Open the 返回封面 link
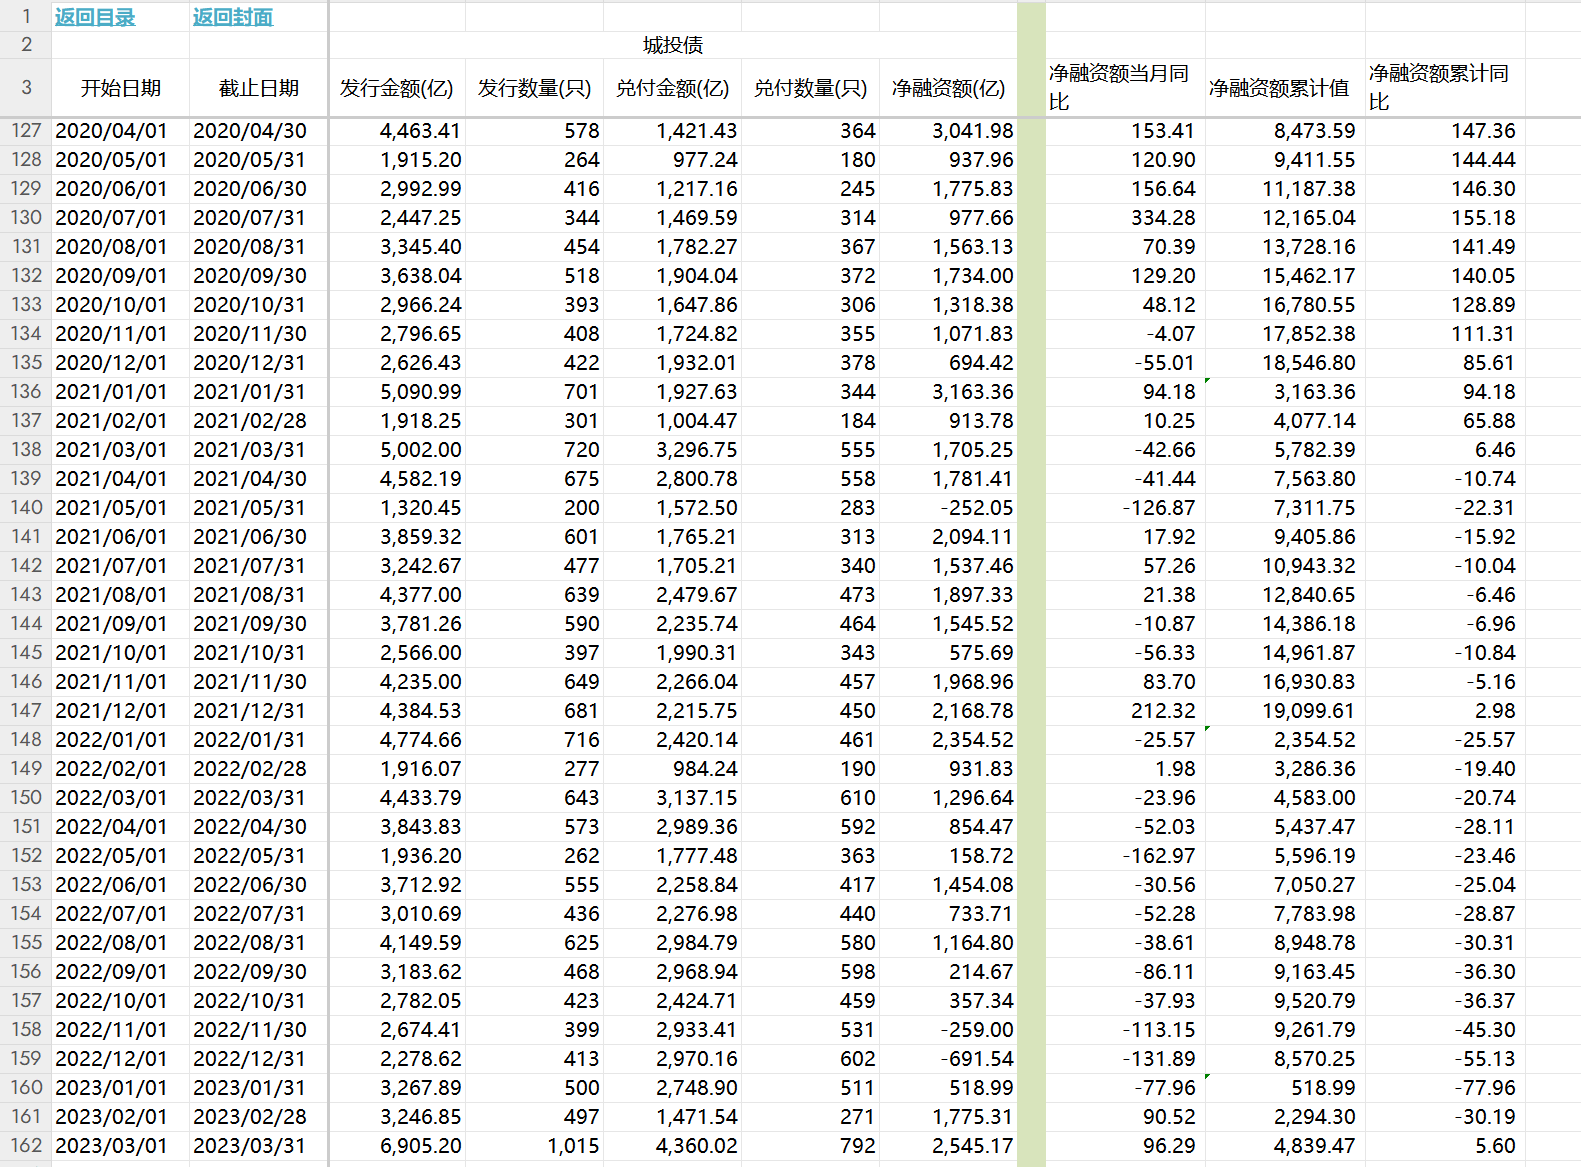This screenshot has width=1581, height=1167. click(233, 17)
